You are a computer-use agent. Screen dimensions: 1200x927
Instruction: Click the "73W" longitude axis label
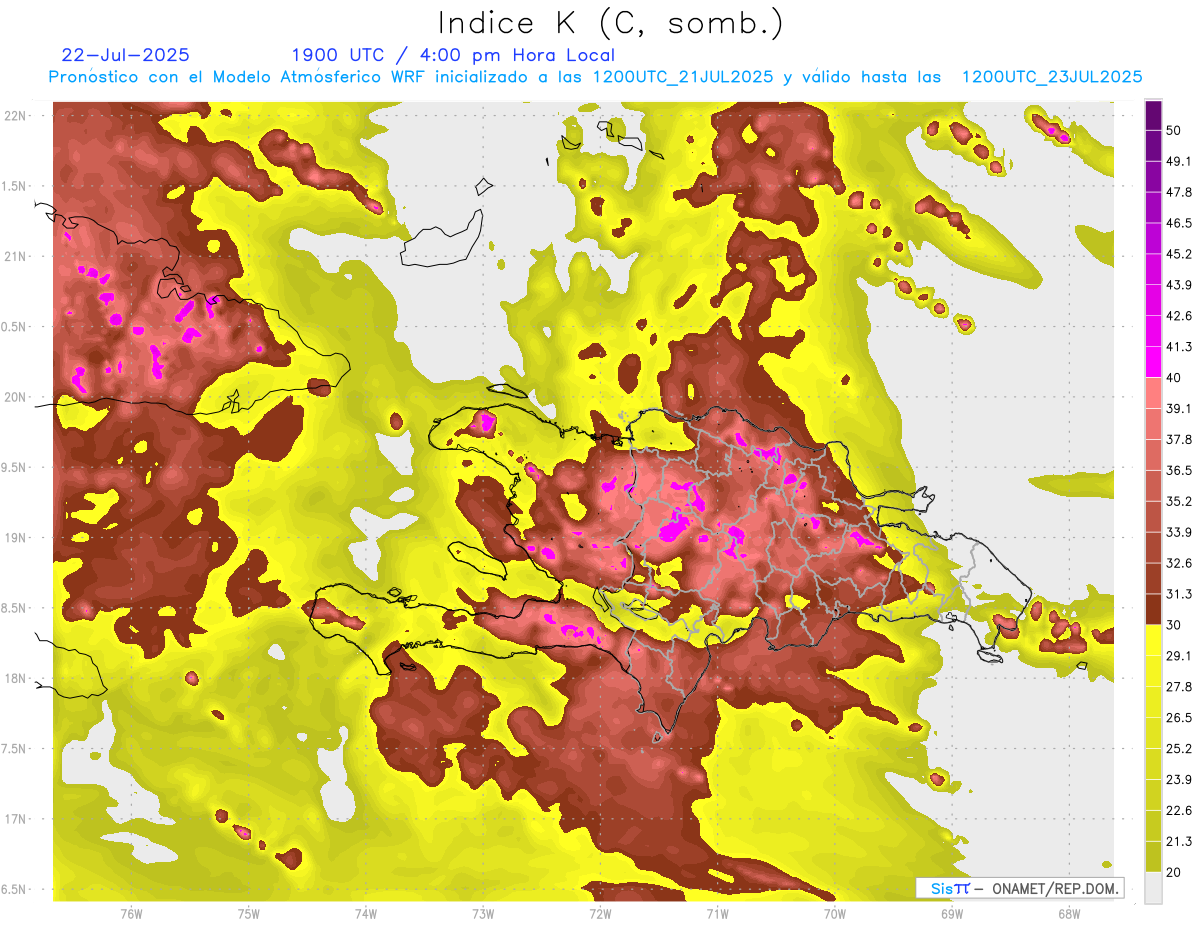coord(482,913)
